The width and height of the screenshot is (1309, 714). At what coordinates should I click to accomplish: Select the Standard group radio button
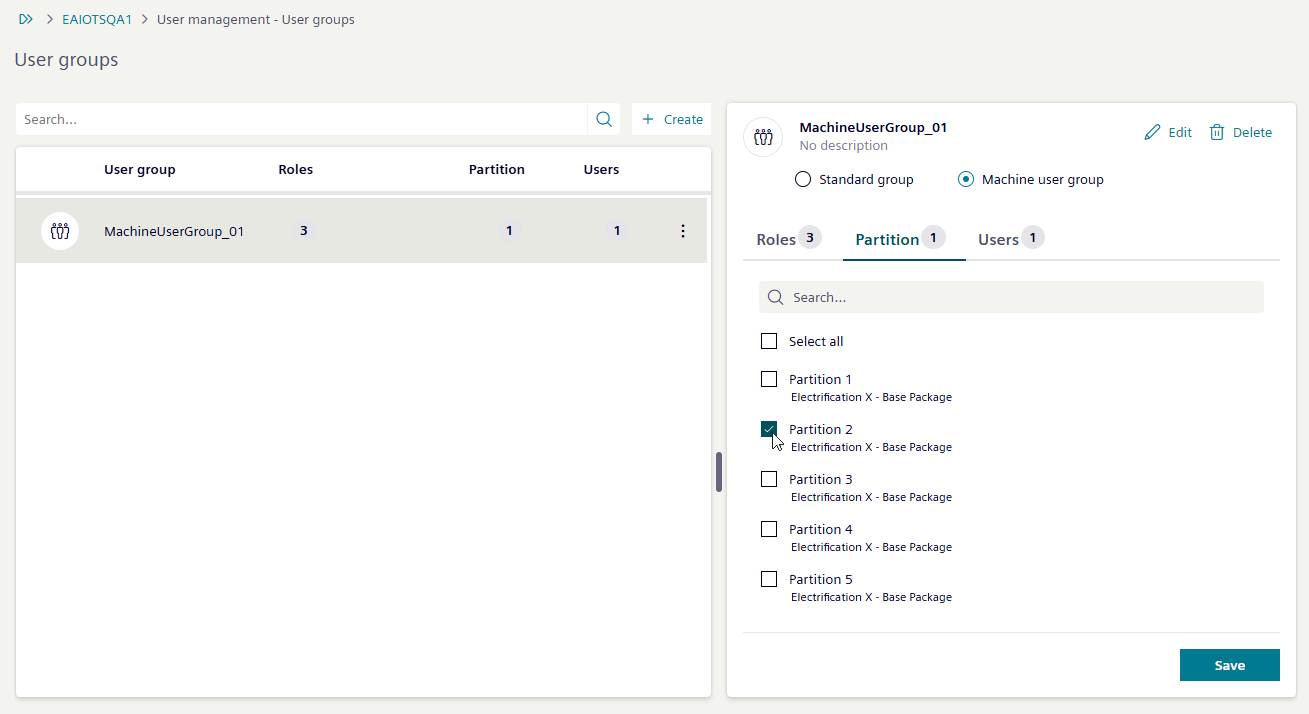coord(802,180)
